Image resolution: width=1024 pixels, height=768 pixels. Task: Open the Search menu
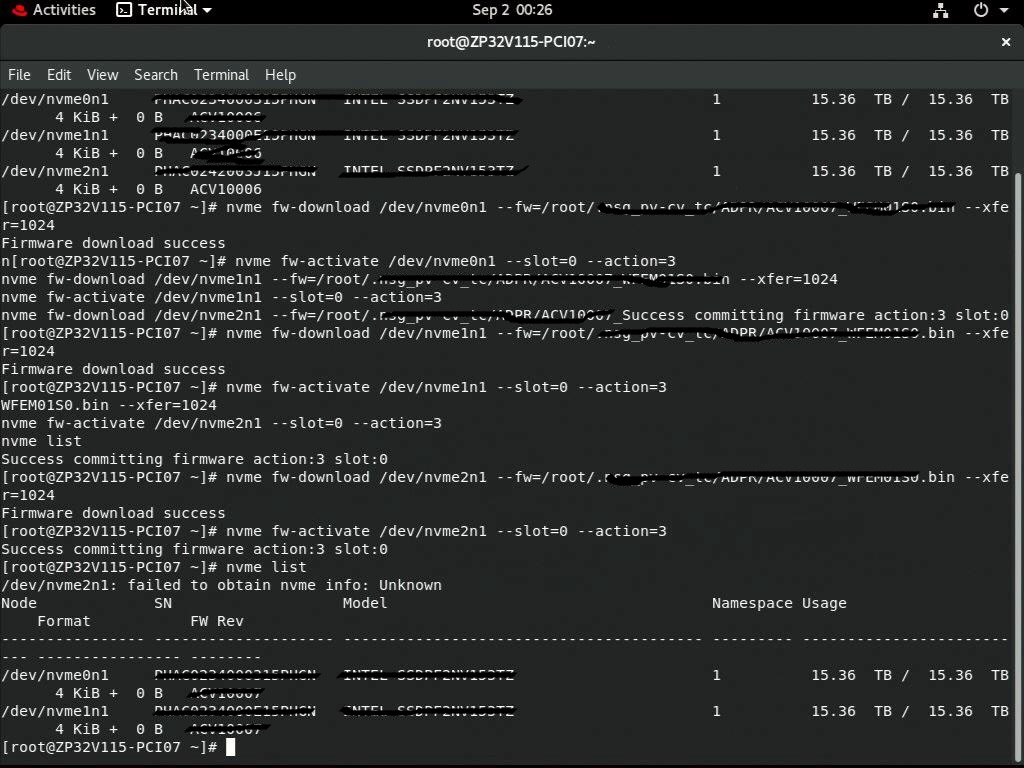(x=156, y=75)
